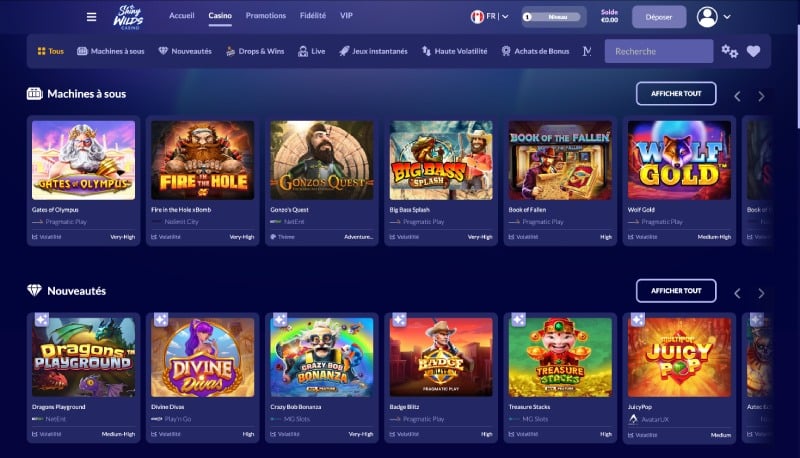Open the Fire in the Hole thumbnail

[203, 160]
